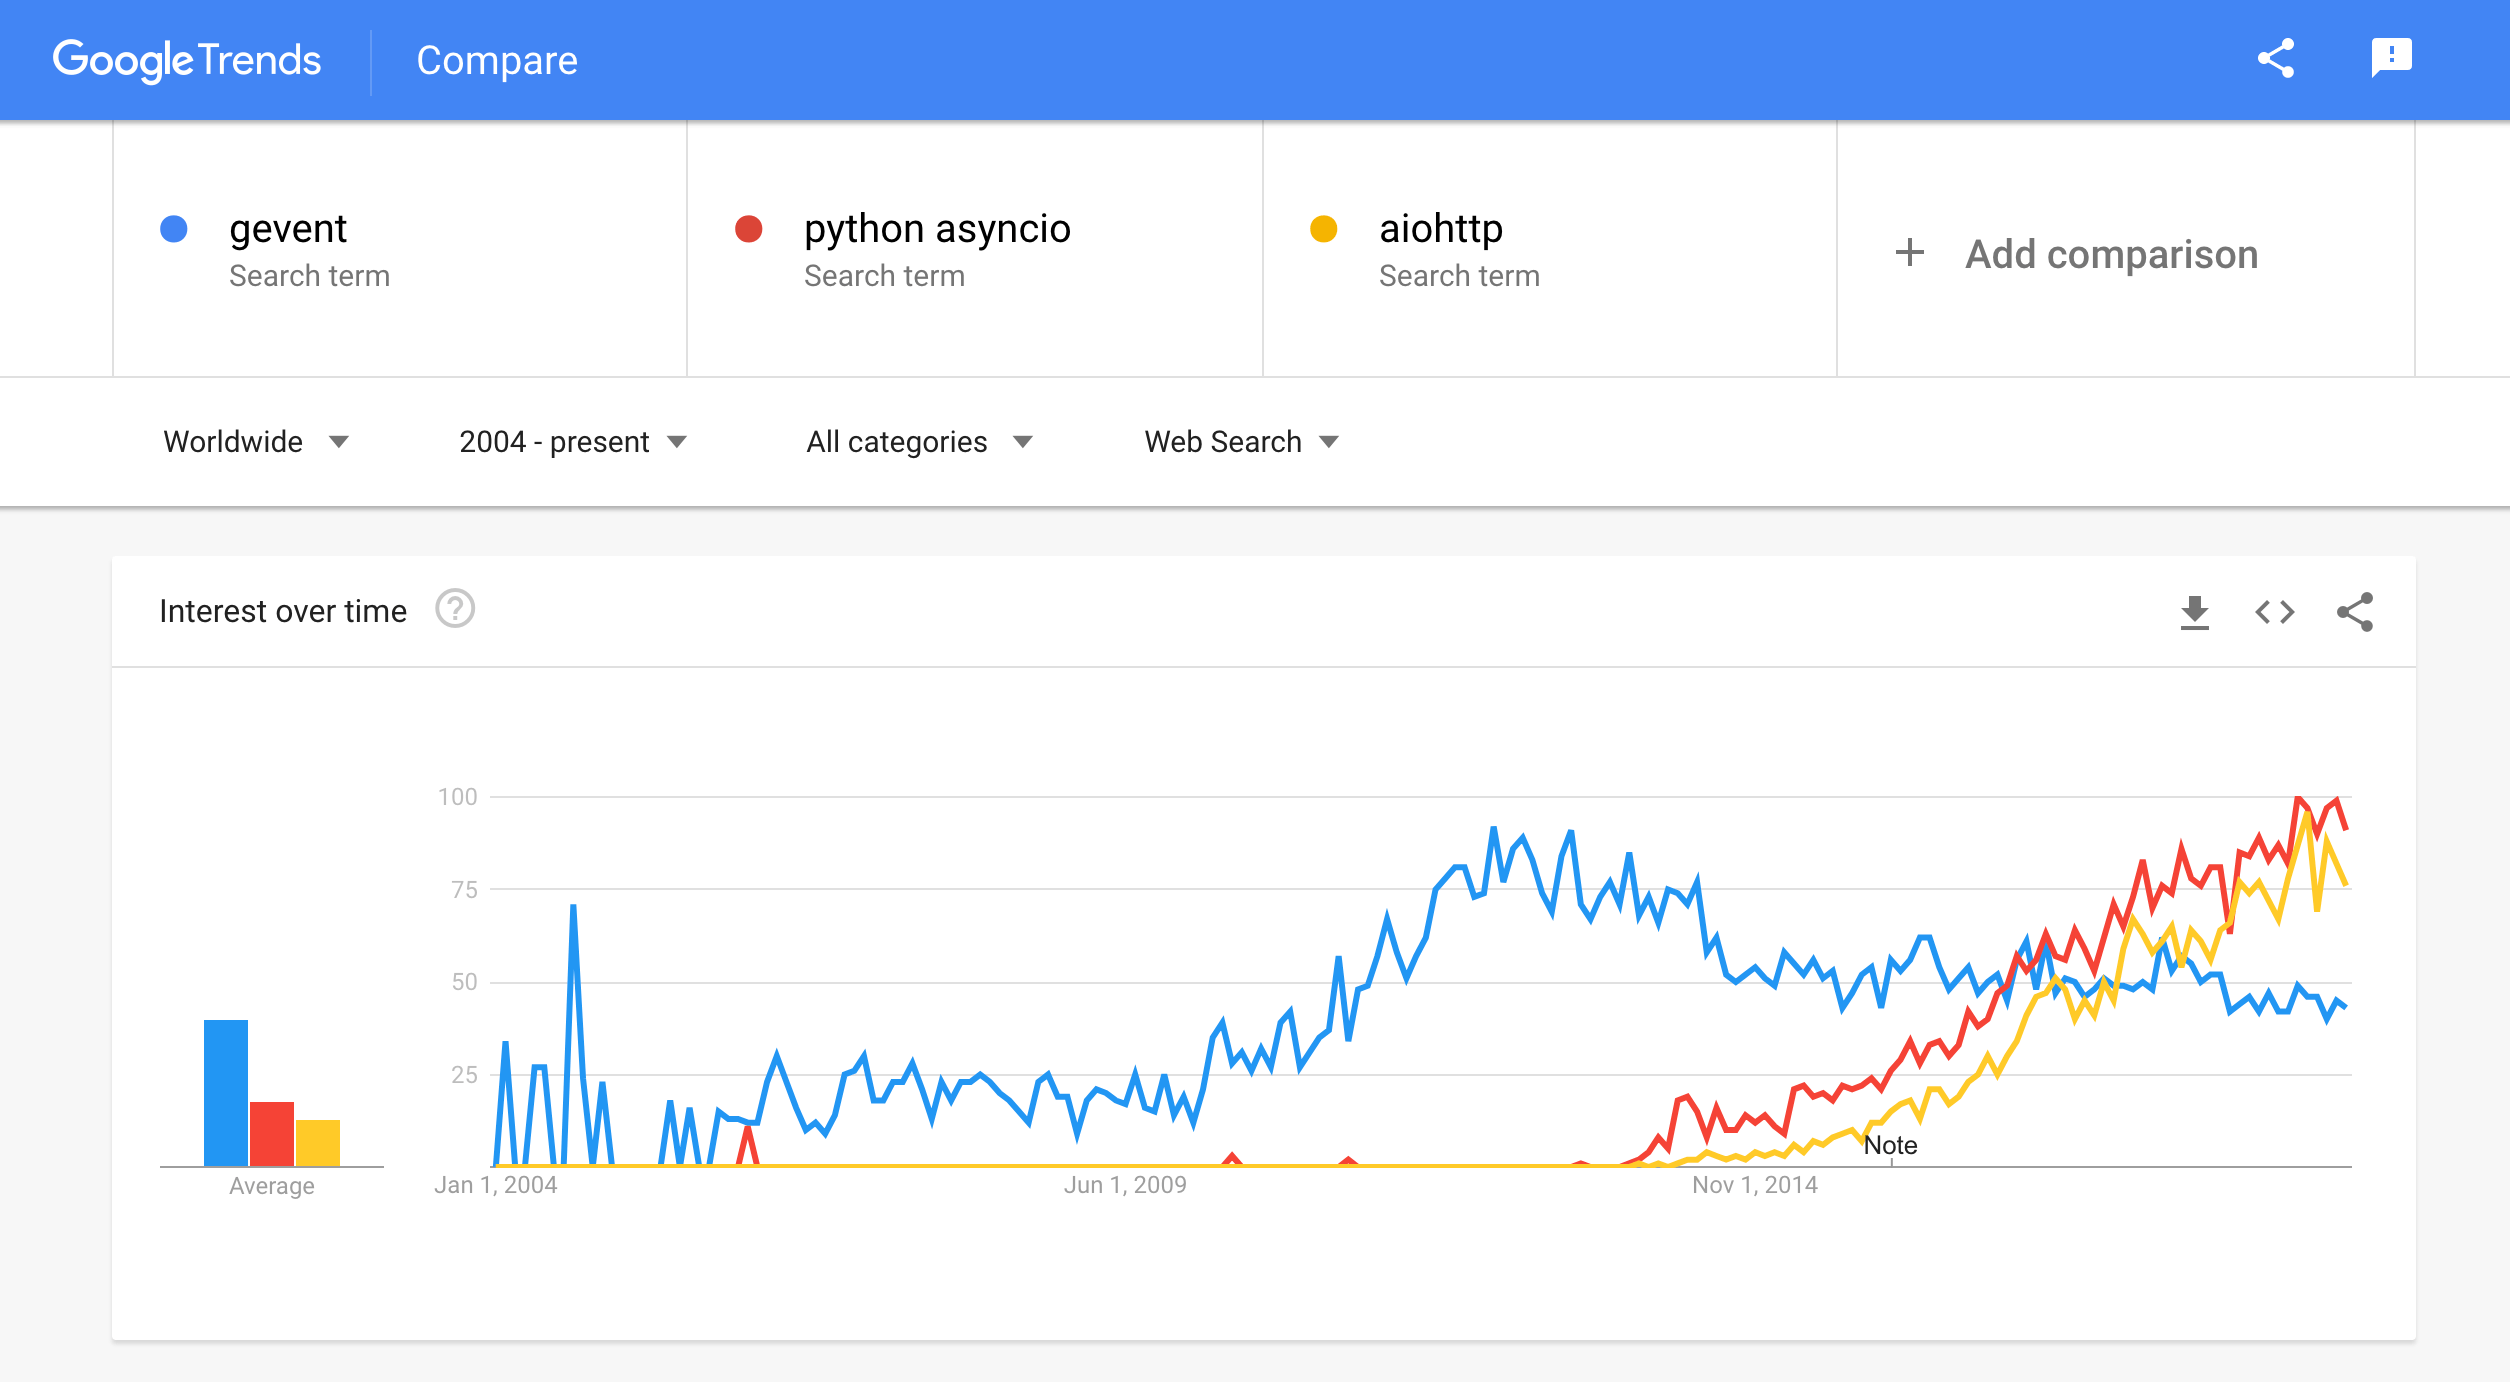The image size is (2510, 1382).
Task: Click the Add comparison button
Action: pyautogui.click(x=2111, y=254)
